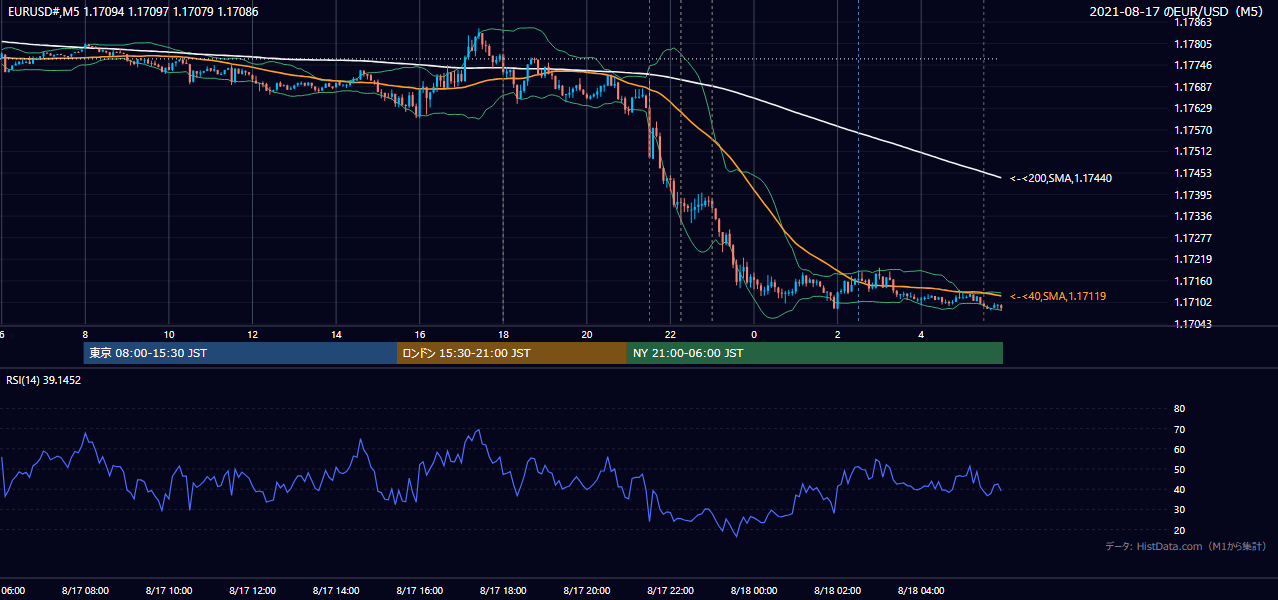Viewport: 1278px width, 600px height.
Task: Click the 8/17 14:00 bottom date label
Action: click(335, 590)
